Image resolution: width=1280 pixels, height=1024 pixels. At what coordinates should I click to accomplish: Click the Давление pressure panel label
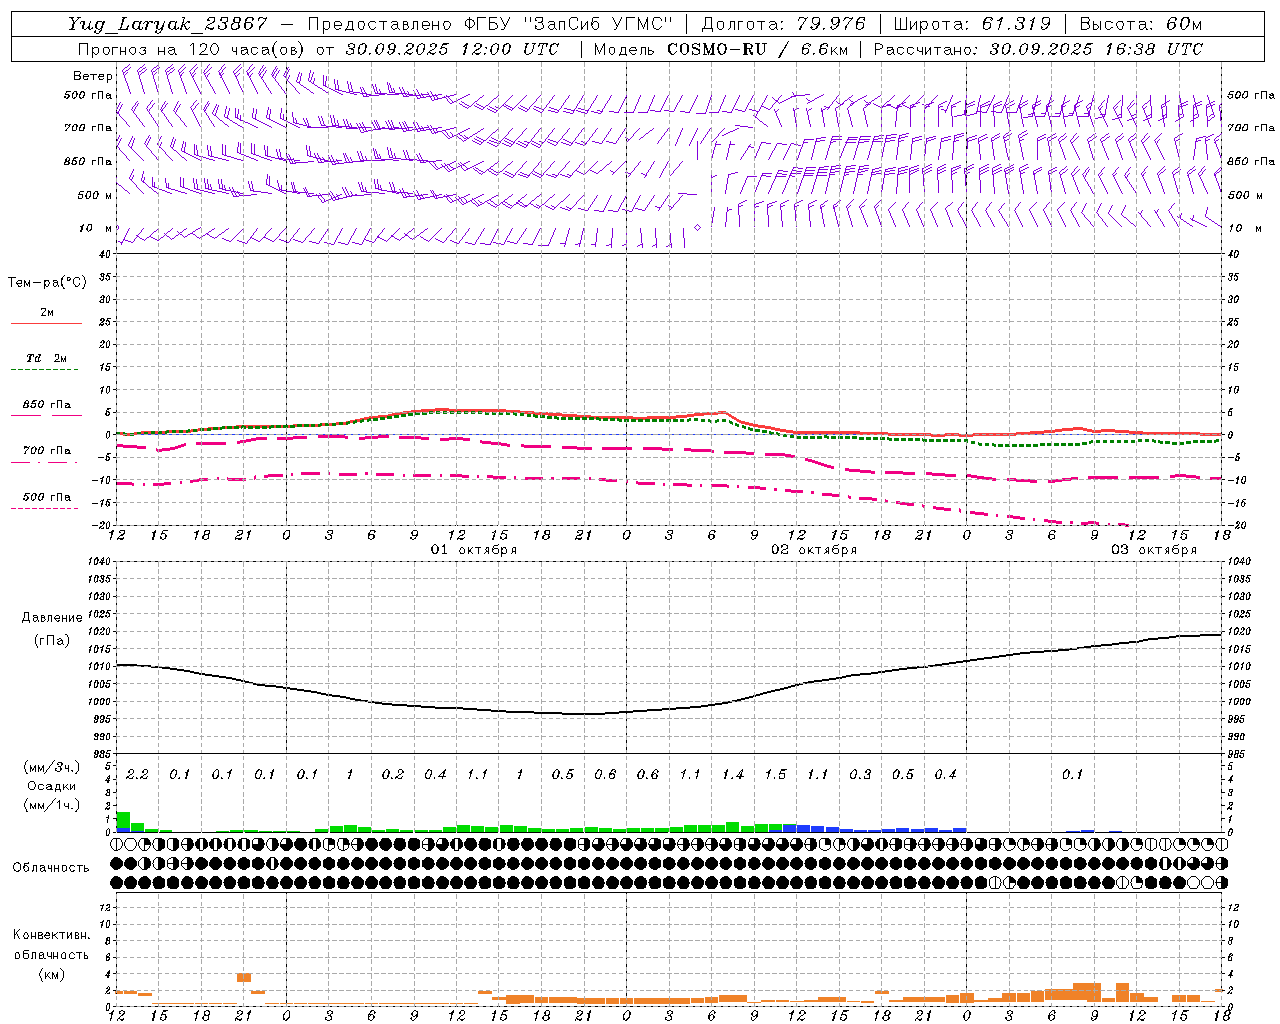pyautogui.click(x=52, y=618)
